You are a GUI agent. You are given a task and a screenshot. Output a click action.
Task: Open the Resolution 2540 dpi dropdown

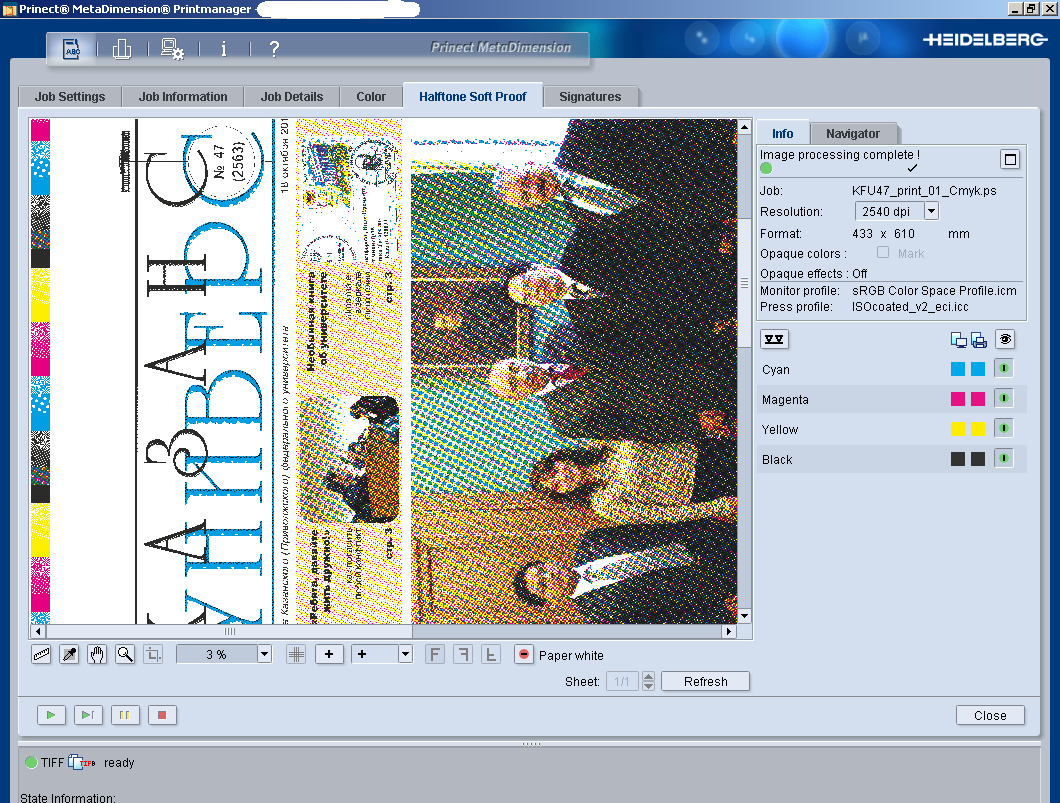[932, 211]
